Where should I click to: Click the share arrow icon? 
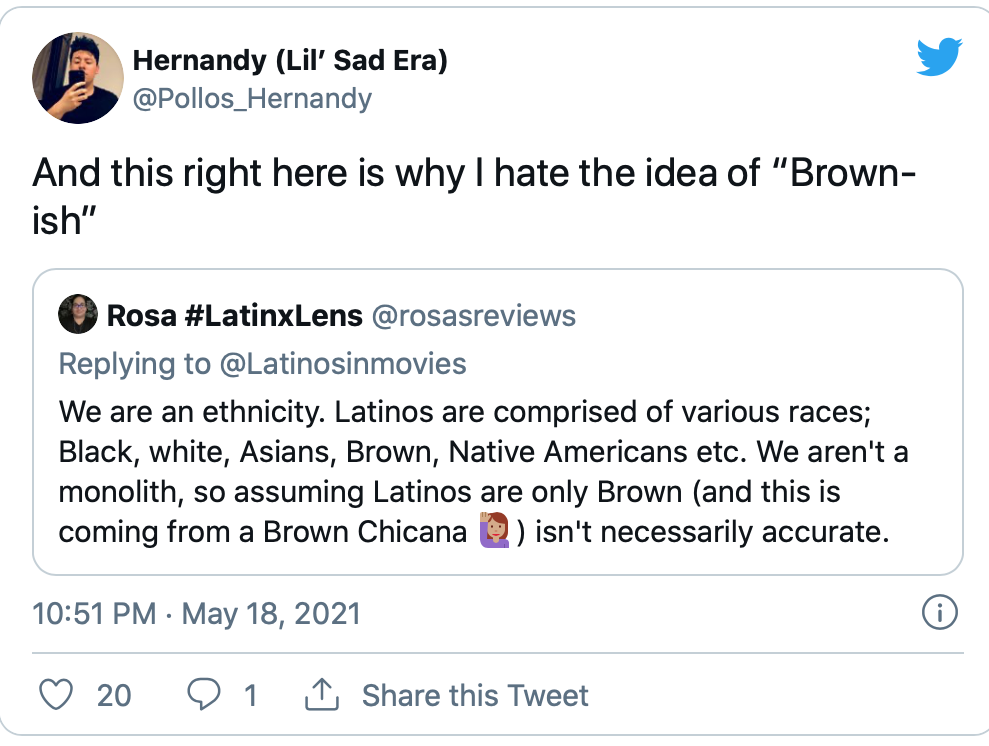pos(322,695)
